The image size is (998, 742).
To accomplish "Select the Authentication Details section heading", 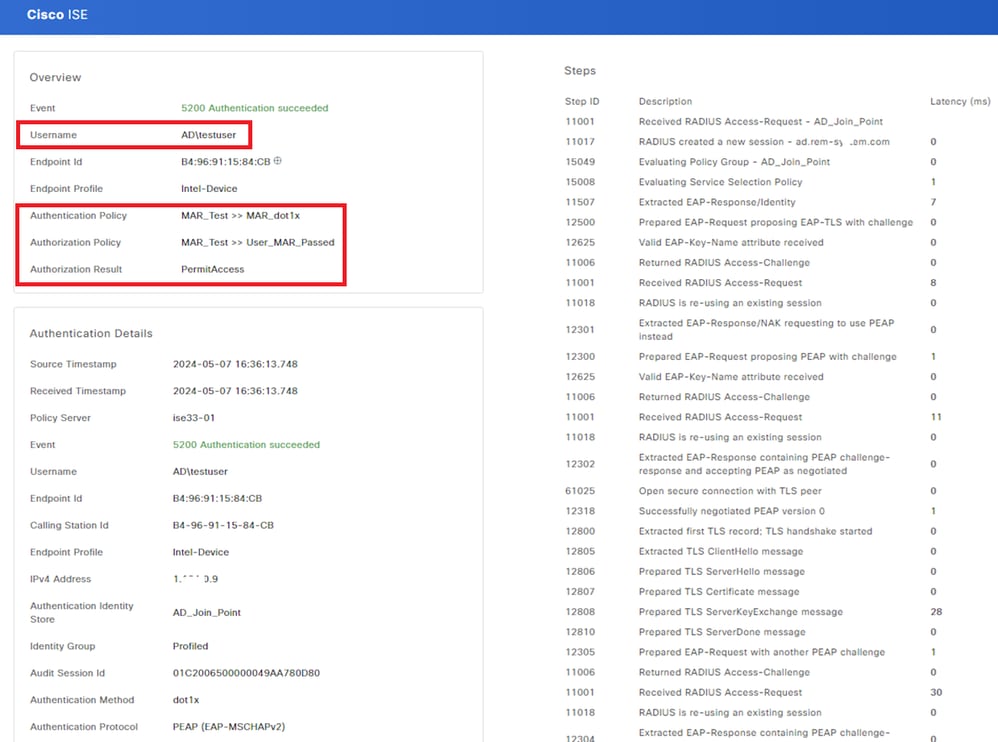I will 91,333.
